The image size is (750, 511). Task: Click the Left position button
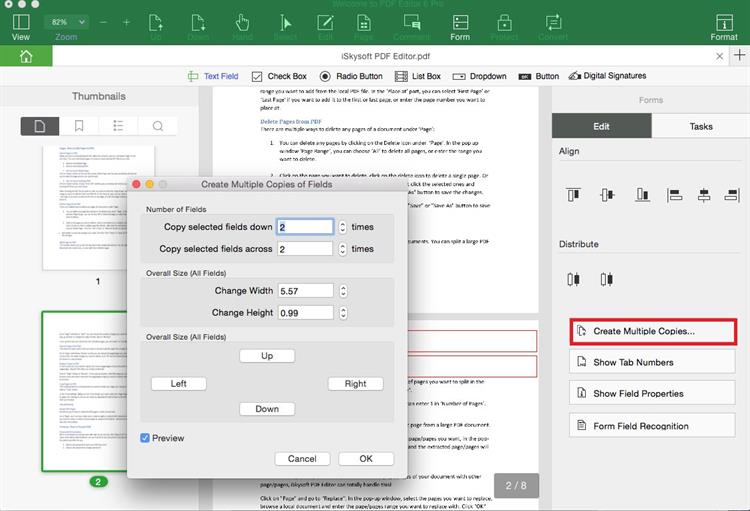pyautogui.click(x=179, y=384)
